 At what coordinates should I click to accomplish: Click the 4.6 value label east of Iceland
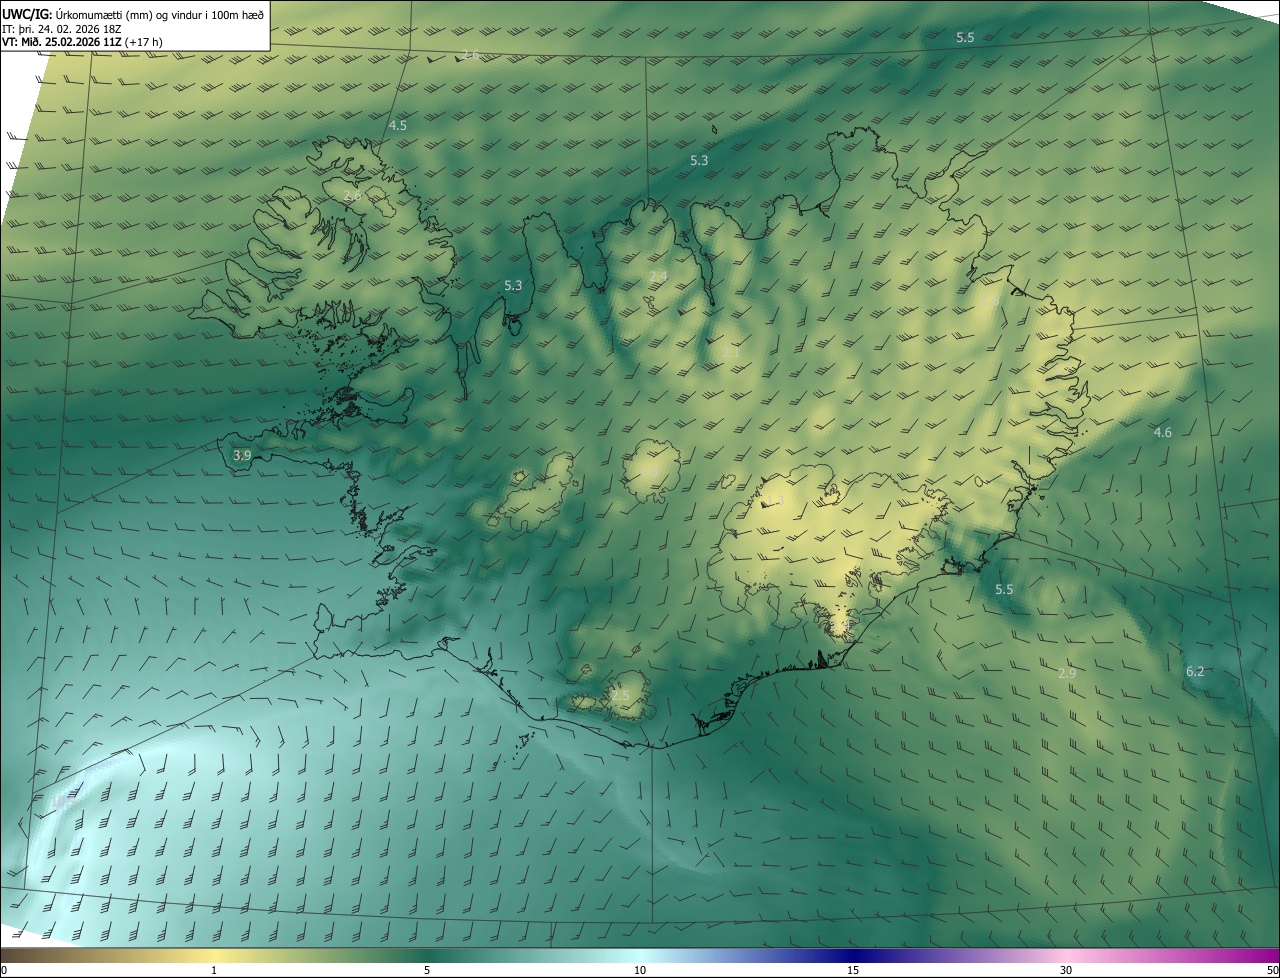click(x=1162, y=432)
